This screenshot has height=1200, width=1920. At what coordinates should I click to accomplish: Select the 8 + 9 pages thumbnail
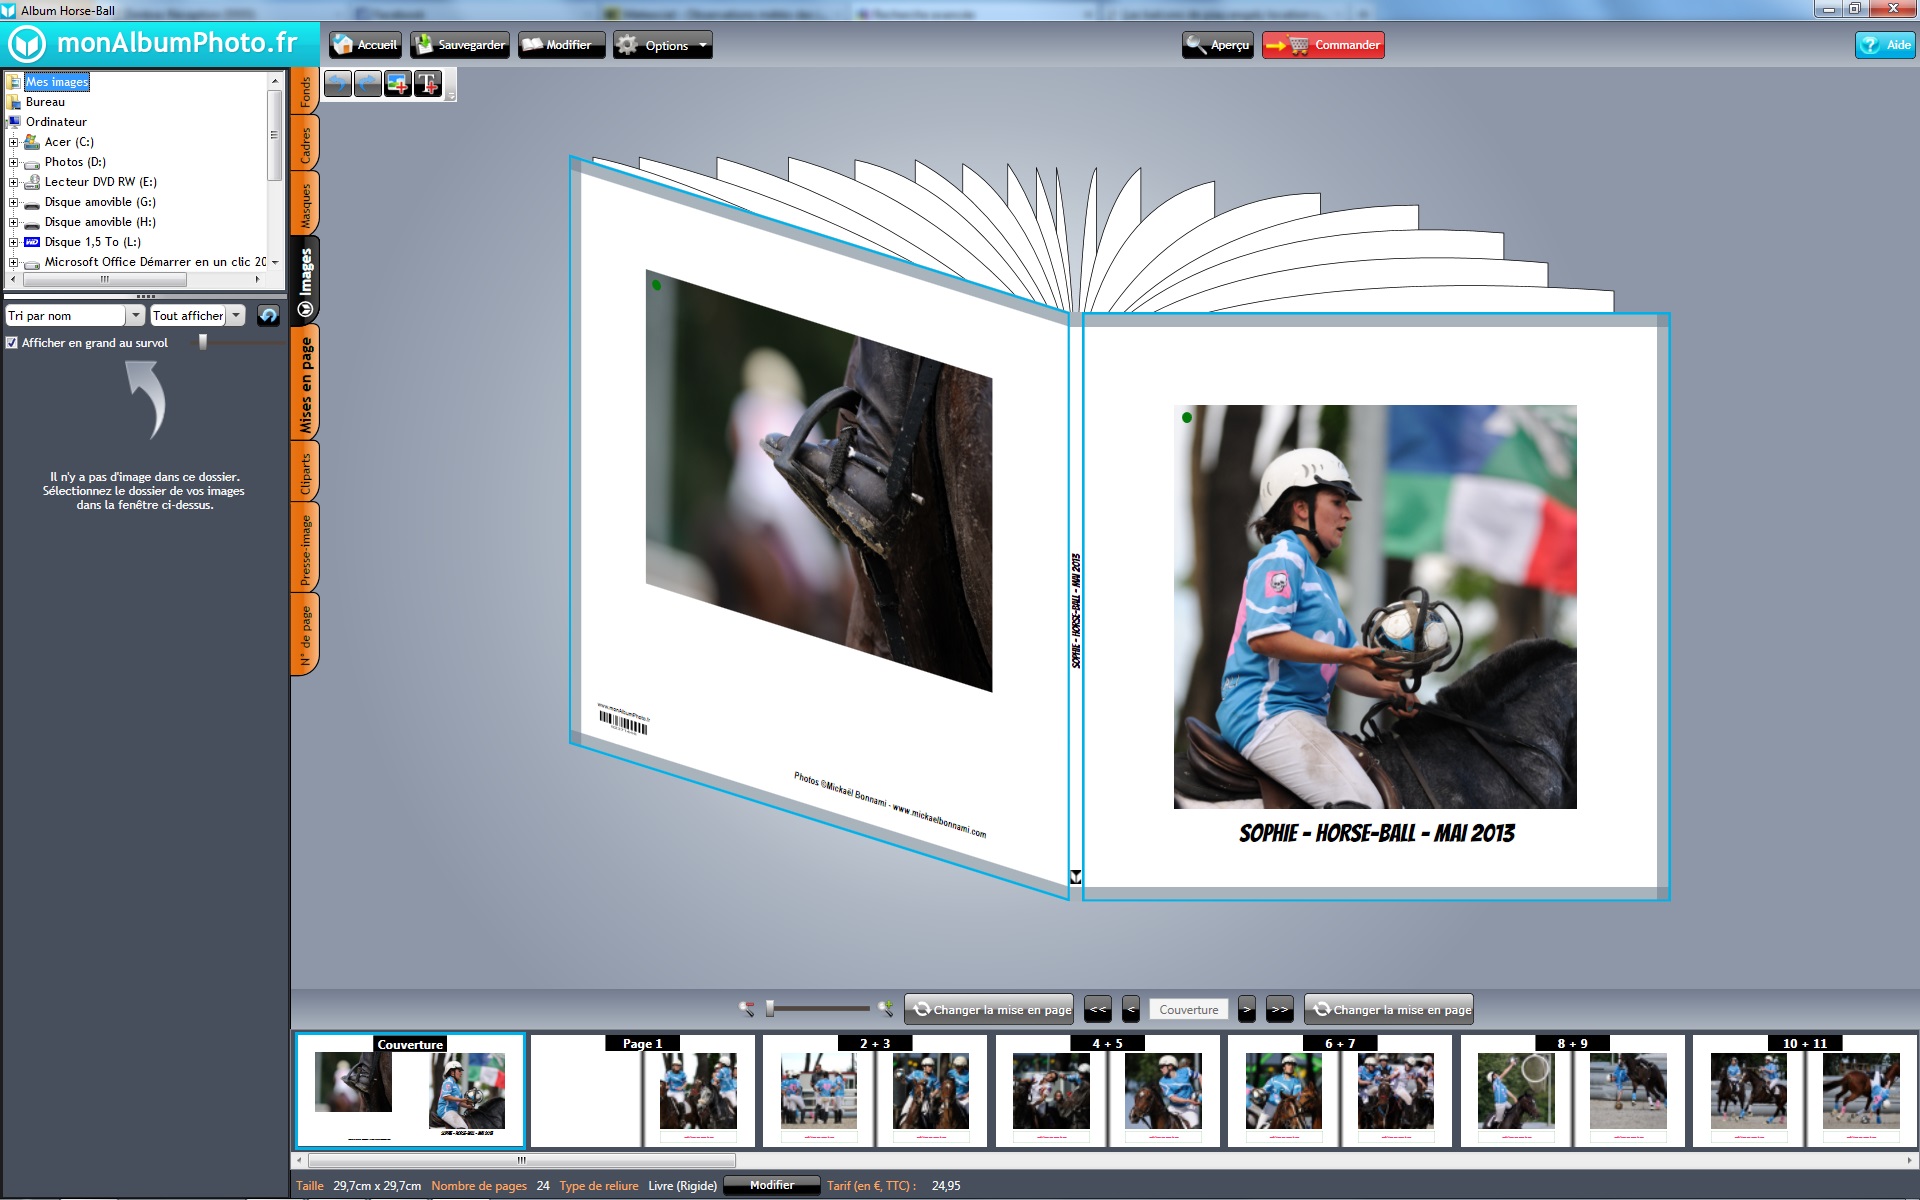(x=1572, y=1091)
